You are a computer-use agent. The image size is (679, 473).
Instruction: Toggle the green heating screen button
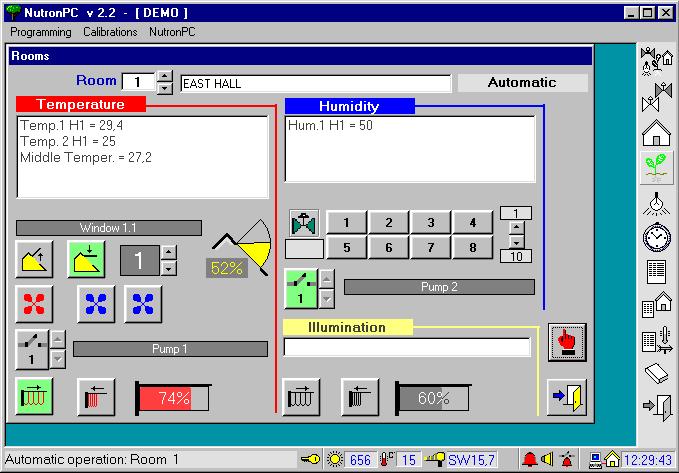(36, 397)
